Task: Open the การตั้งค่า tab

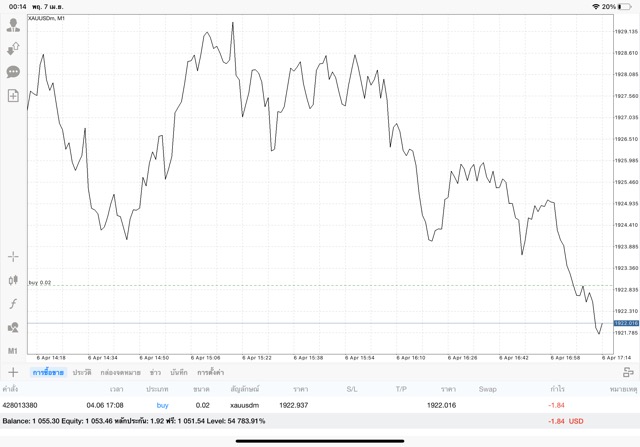Action: tap(210, 372)
